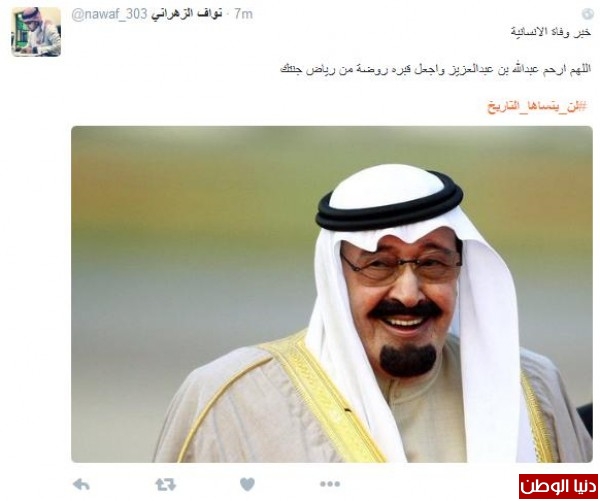Open more options via three dots icon
The width and height of the screenshot is (600, 501).
tap(330, 485)
